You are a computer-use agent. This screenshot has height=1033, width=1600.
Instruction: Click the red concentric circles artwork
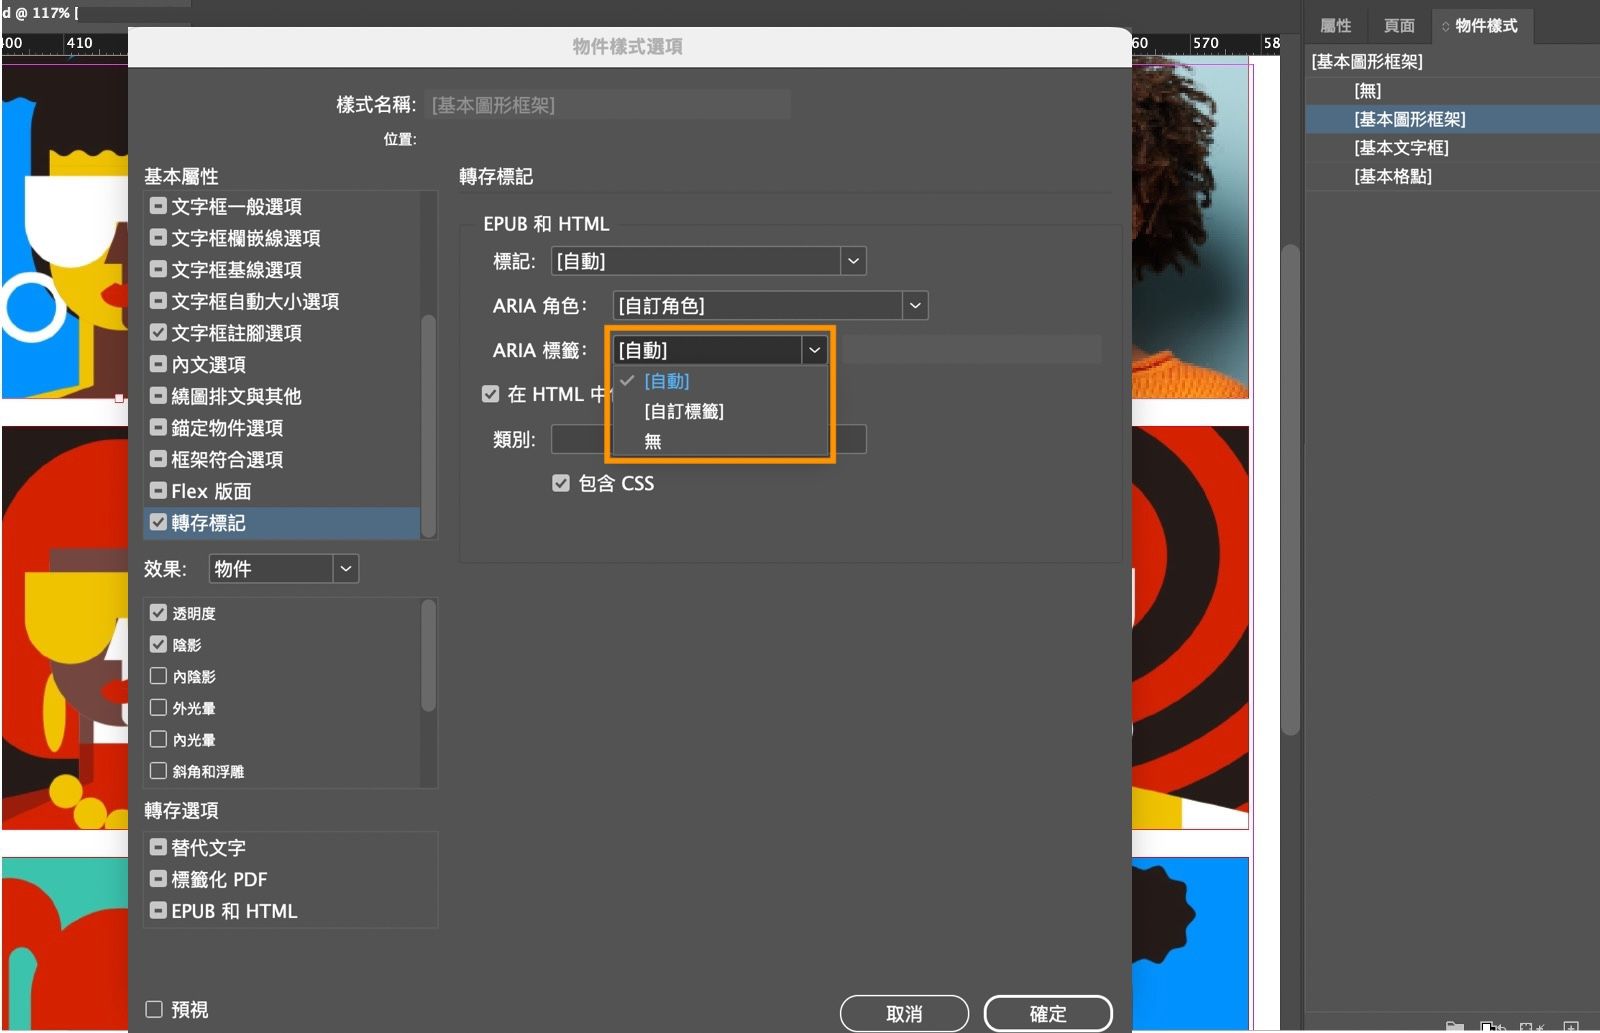tap(1190, 627)
